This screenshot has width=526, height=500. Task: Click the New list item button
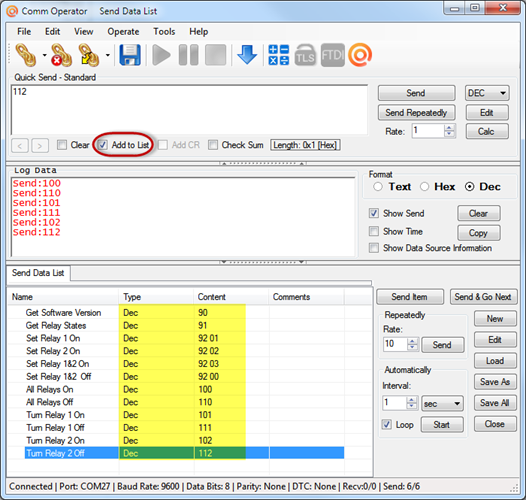click(495, 318)
